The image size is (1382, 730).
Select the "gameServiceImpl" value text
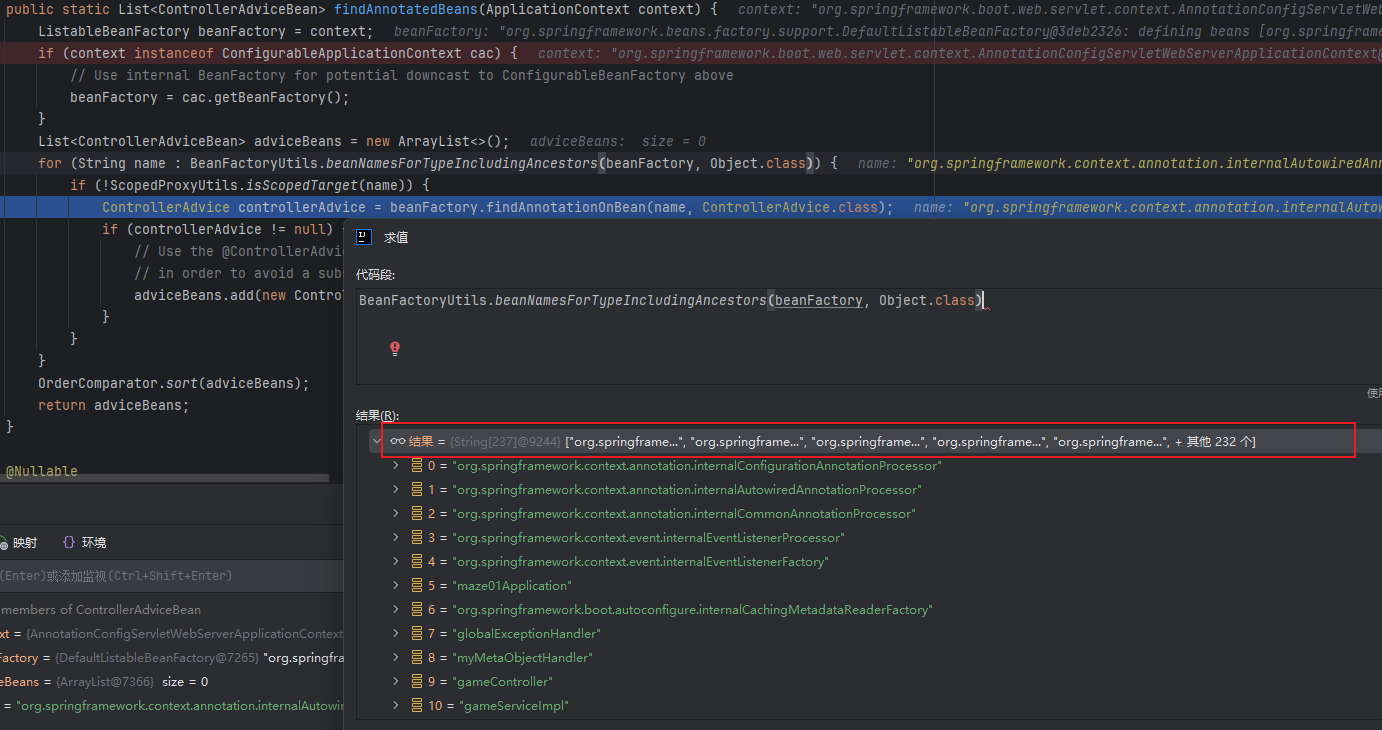point(512,706)
